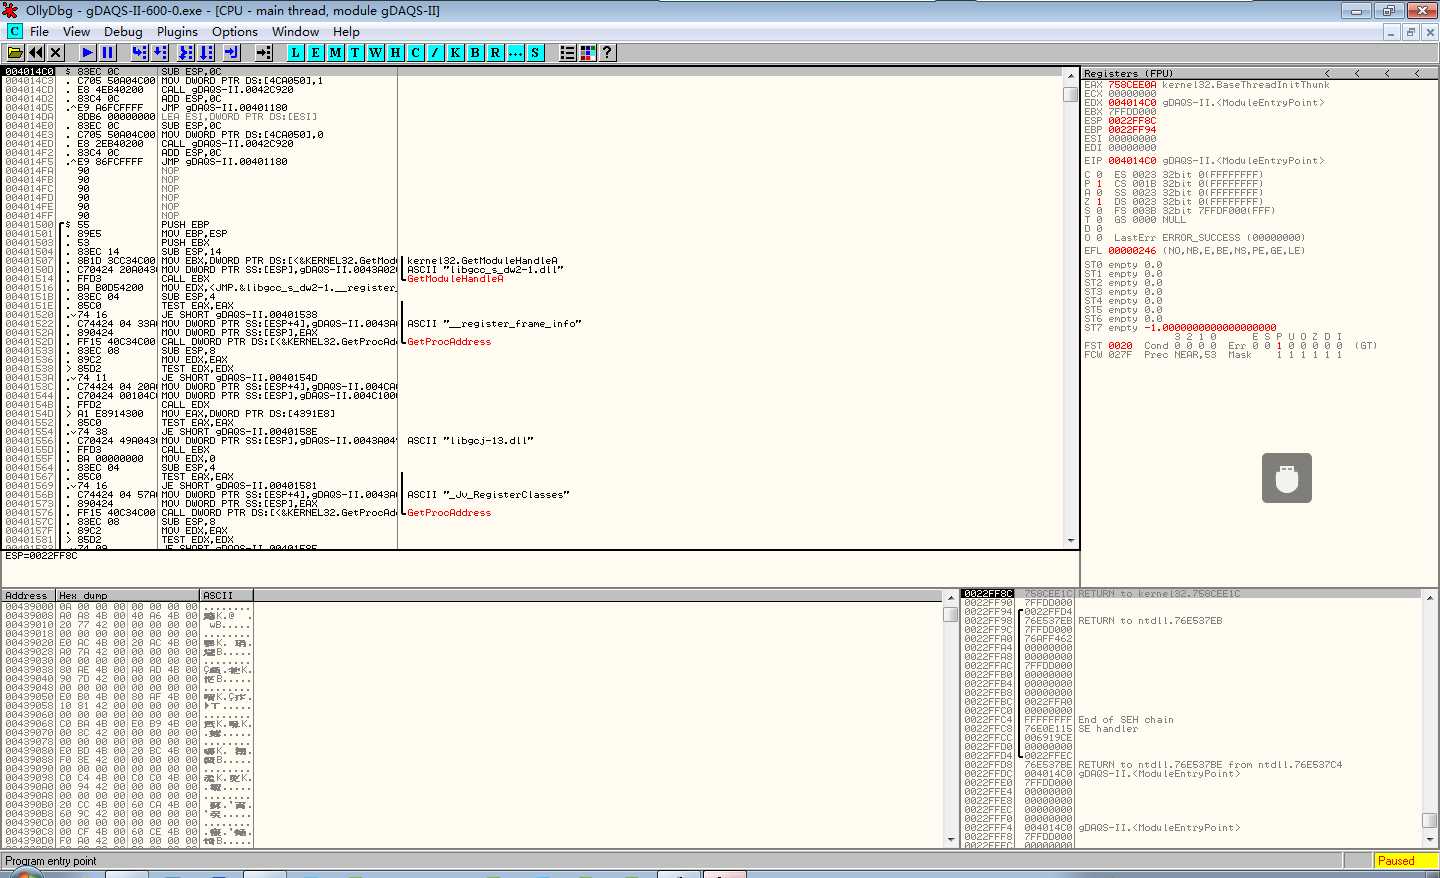Click dump pane scrollbar down arrow
This screenshot has width=1440, height=878.
coord(950,840)
